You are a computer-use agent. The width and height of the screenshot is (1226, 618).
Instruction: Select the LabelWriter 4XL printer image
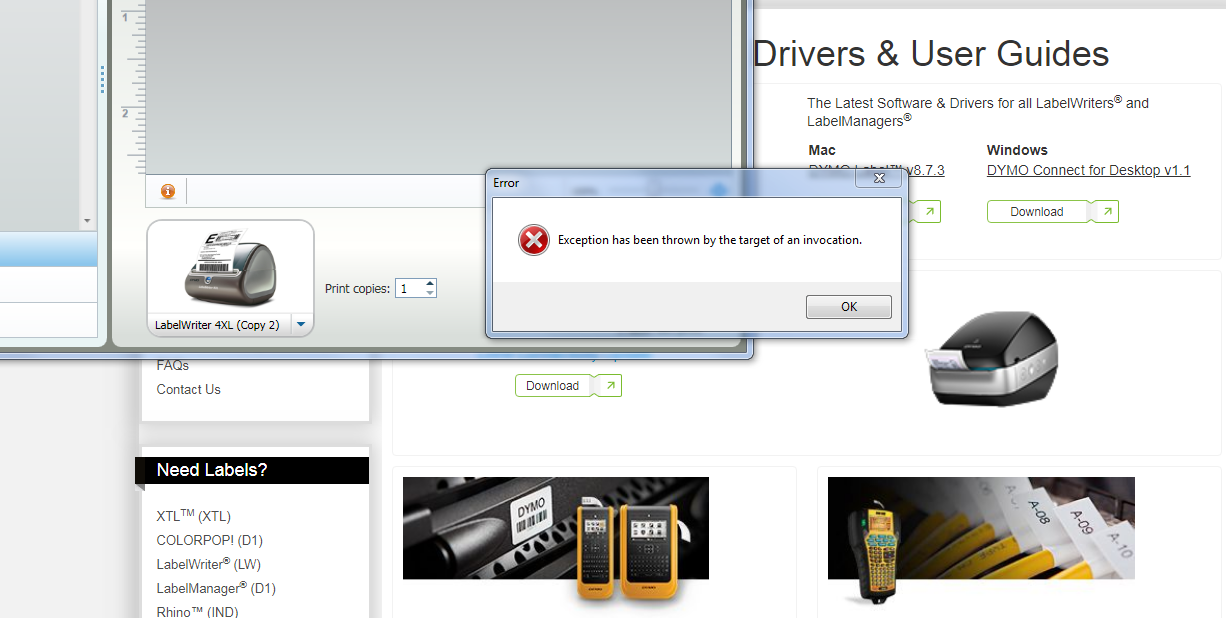coord(230,268)
